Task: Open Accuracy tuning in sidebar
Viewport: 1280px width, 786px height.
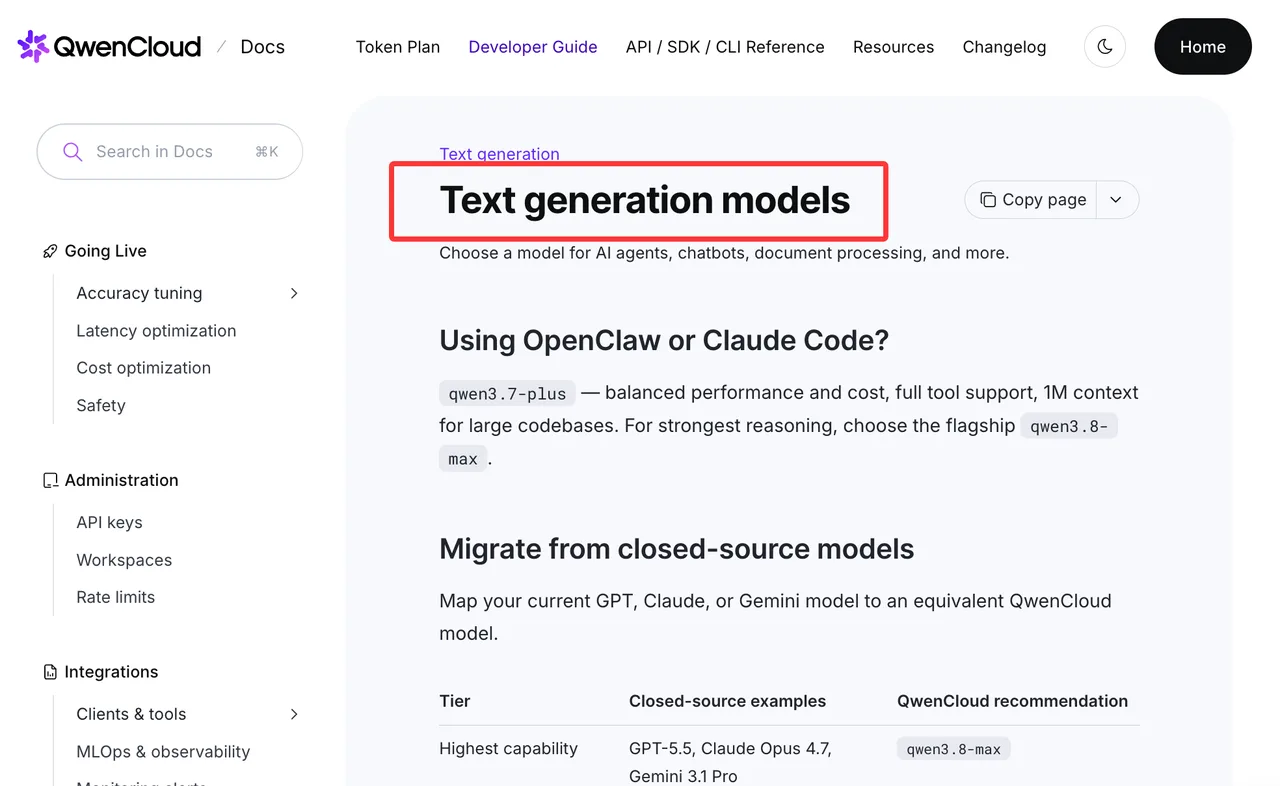Action: click(139, 293)
